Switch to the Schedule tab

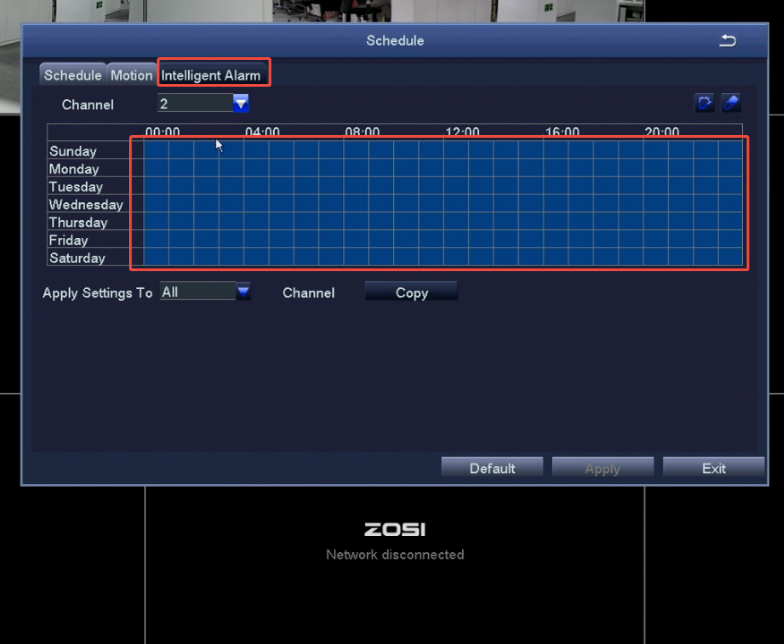click(73, 75)
